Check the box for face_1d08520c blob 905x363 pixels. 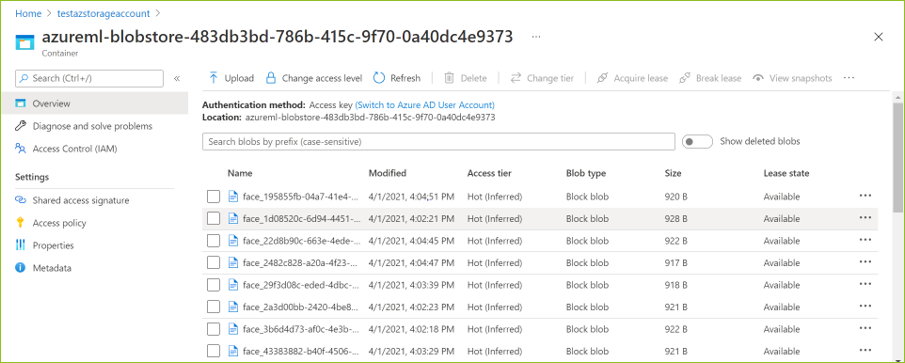pyautogui.click(x=214, y=219)
